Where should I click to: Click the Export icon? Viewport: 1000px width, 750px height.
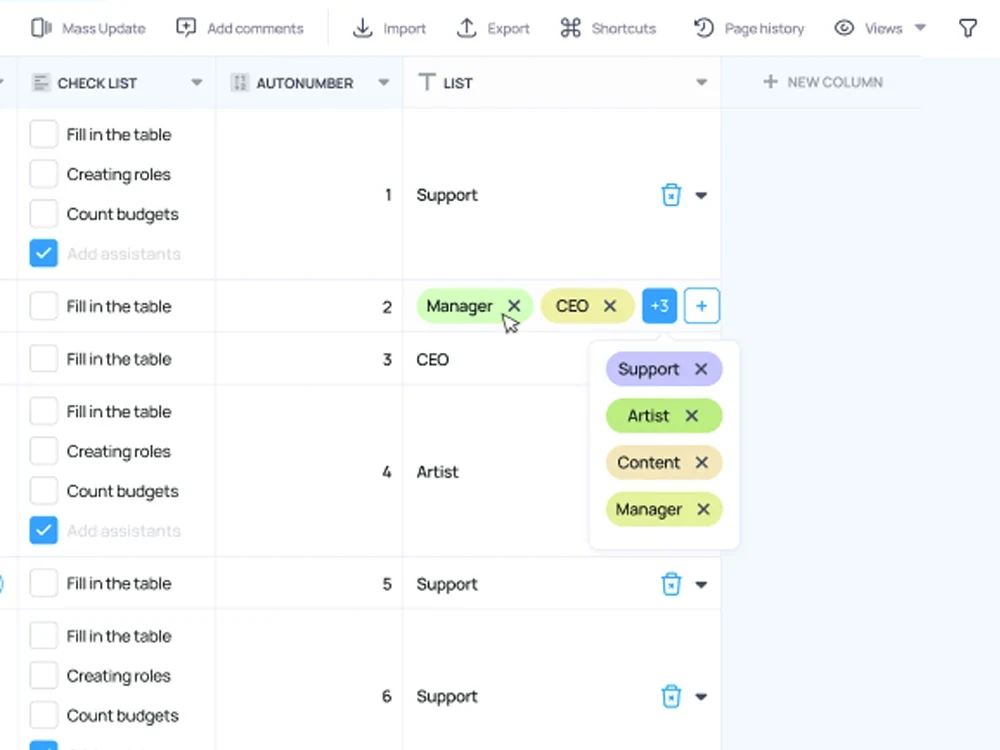(467, 28)
